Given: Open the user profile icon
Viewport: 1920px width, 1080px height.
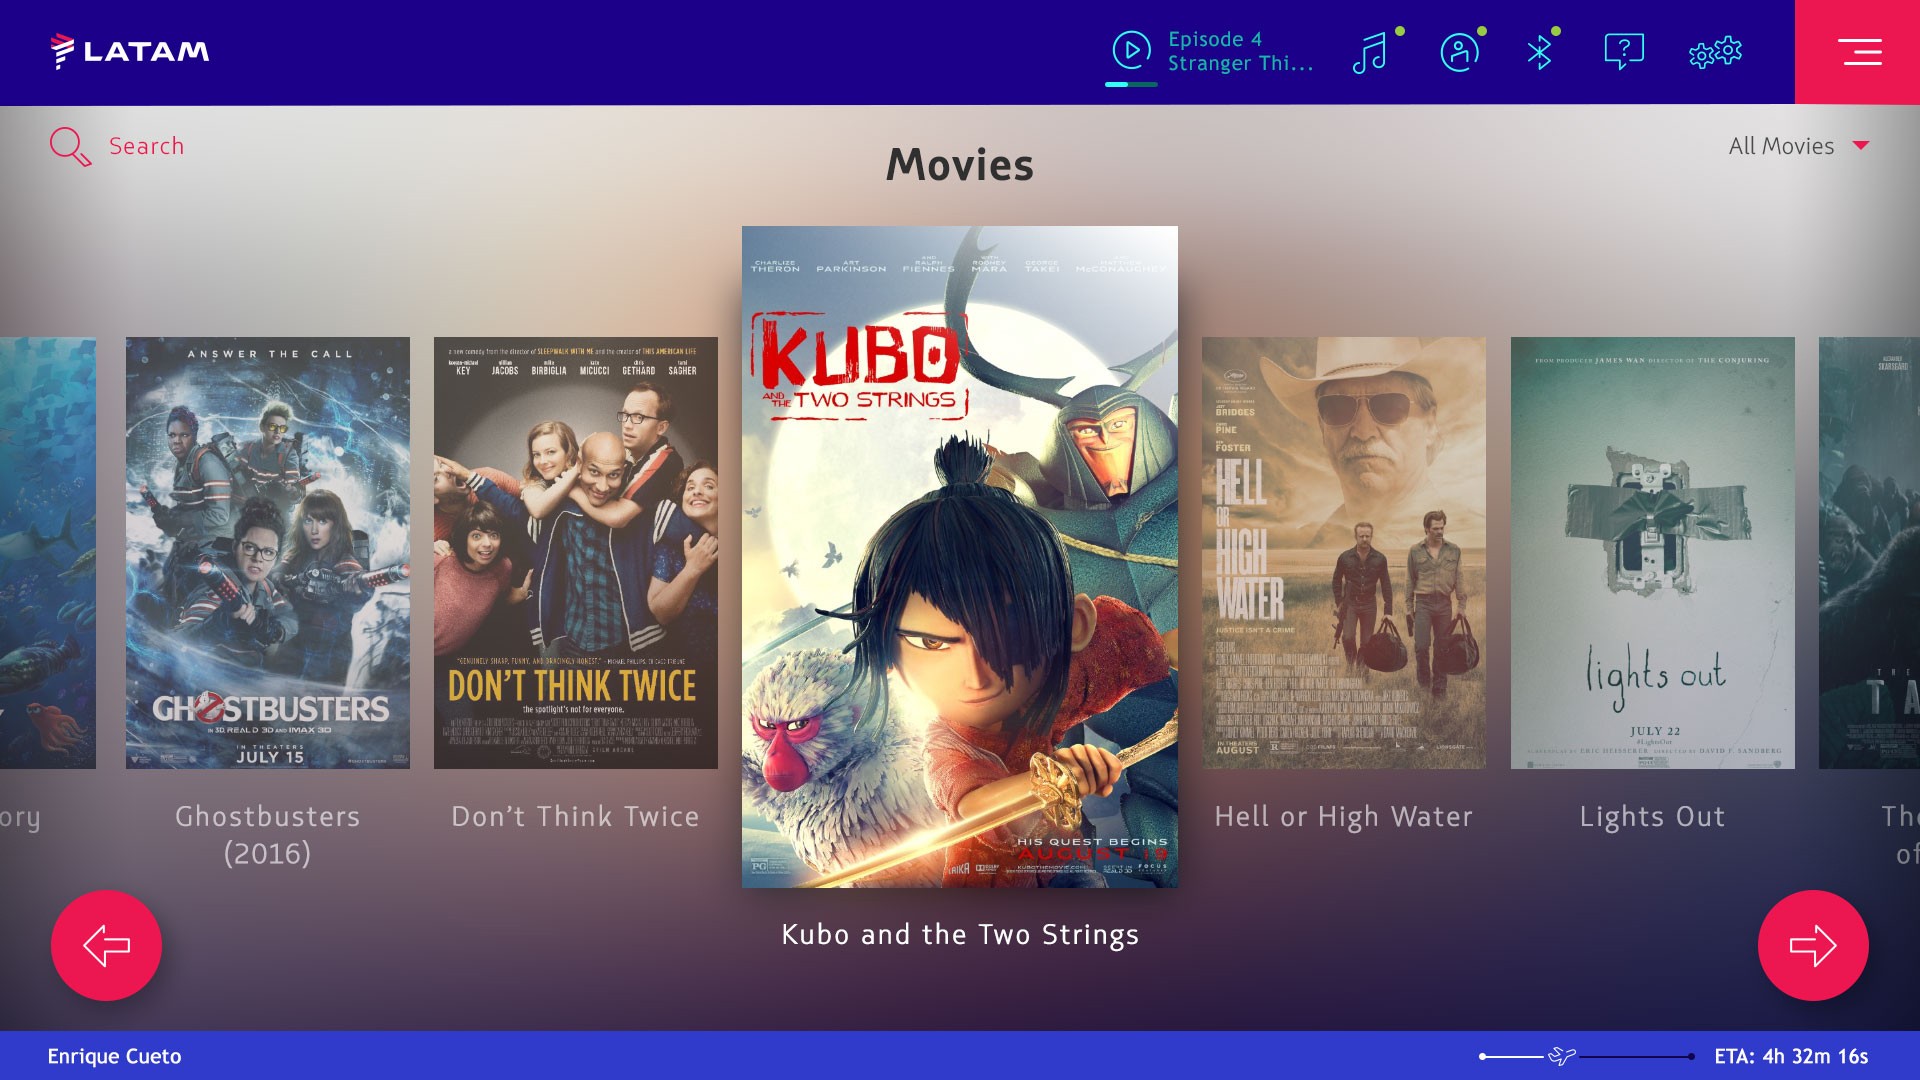Looking at the screenshot, I should coord(1459,52).
